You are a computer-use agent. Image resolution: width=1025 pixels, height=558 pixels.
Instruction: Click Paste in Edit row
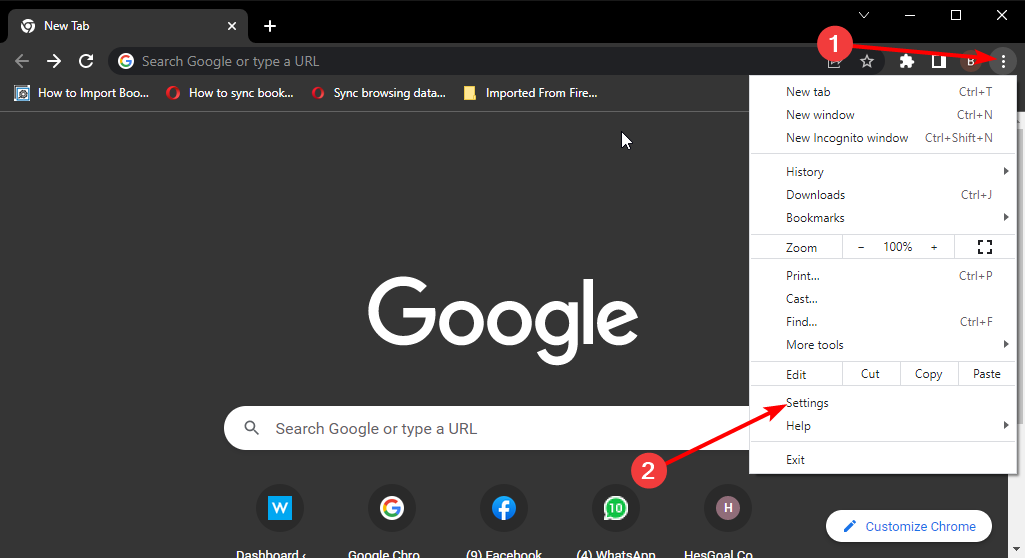click(986, 374)
